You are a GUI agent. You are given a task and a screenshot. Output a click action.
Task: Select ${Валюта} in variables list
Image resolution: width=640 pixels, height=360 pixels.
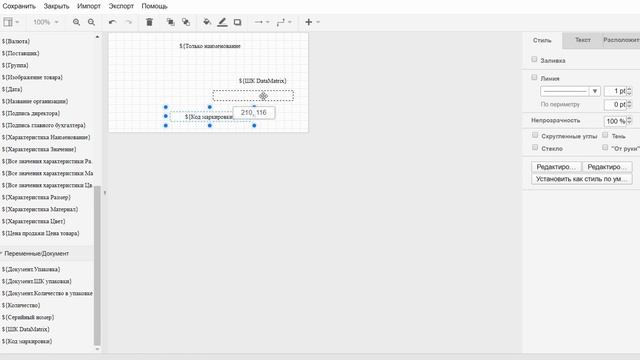[16, 41]
